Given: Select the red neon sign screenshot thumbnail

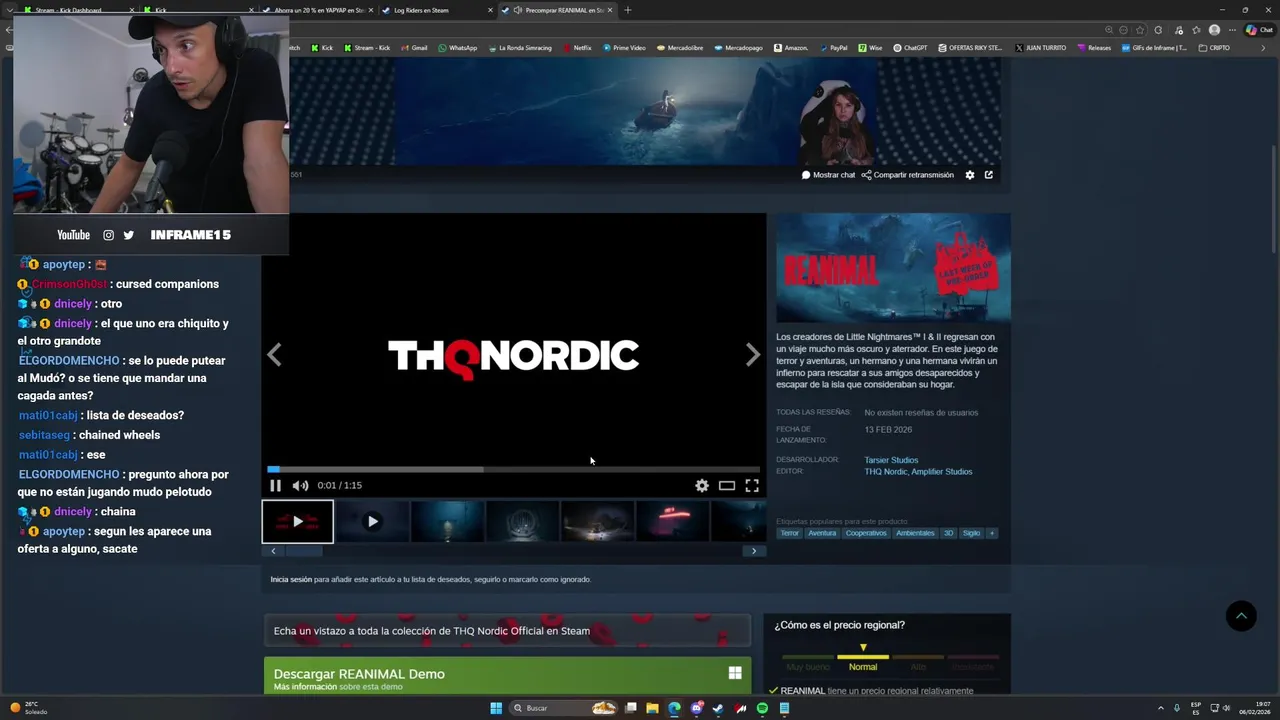Looking at the screenshot, I should click(673, 521).
